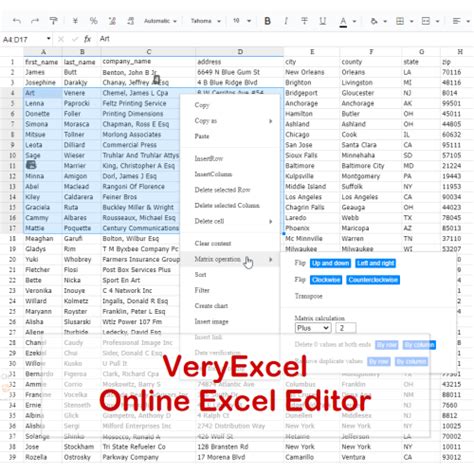
Task: Set horizontal text alignment icon
Action: tap(456, 21)
